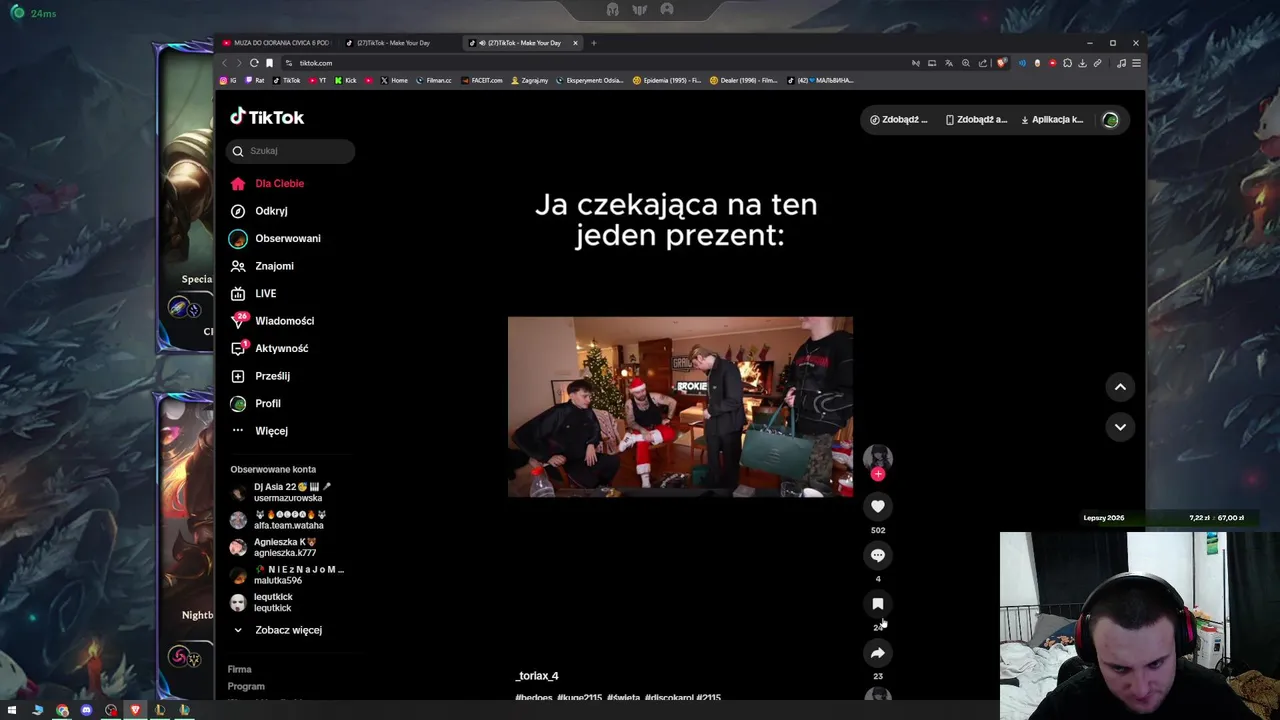Open Discord from the taskbar
The height and width of the screenshot is (720, 1280).
coord(86,710)
